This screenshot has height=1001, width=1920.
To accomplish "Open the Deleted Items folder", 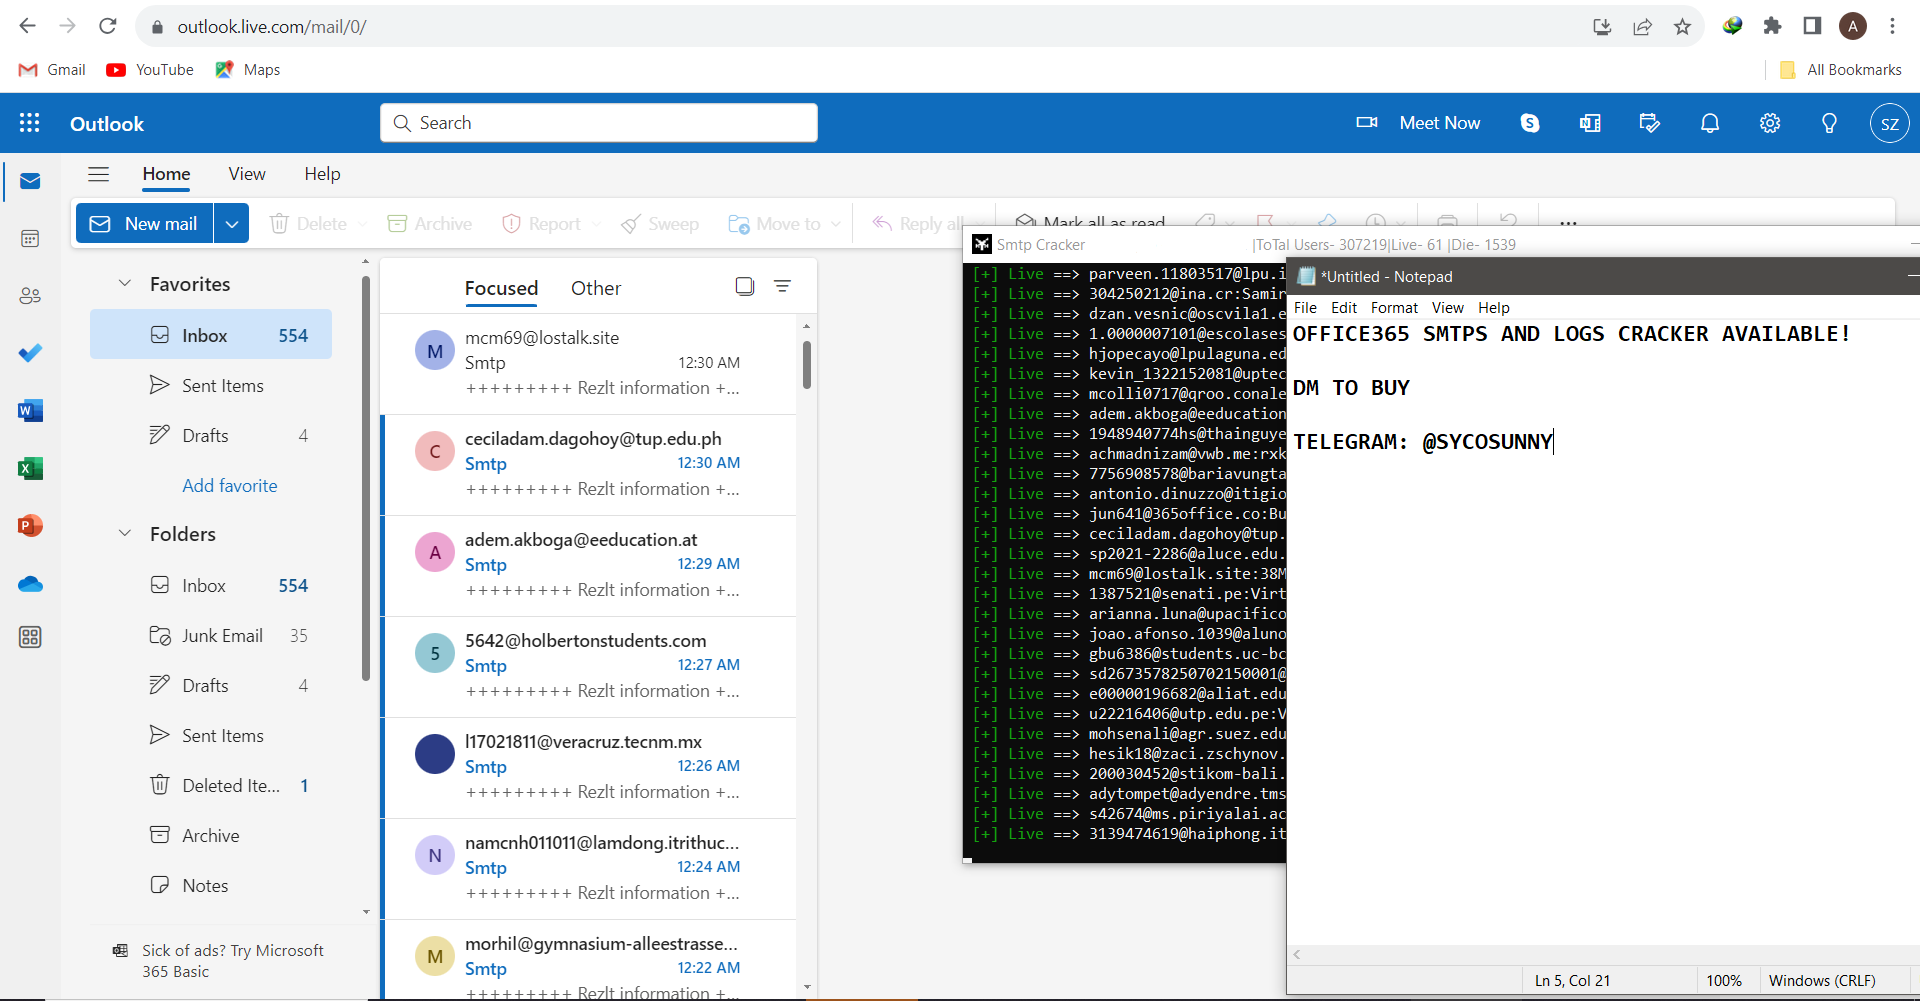I will tap(211, 786).
